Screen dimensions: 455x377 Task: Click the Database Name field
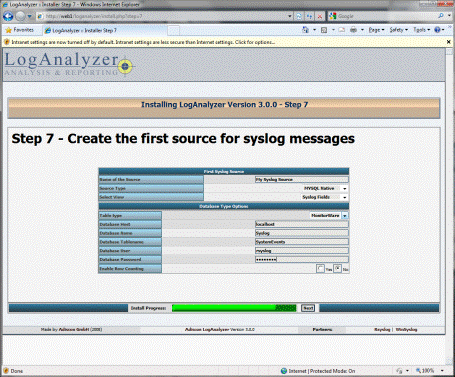pos(302,233)
